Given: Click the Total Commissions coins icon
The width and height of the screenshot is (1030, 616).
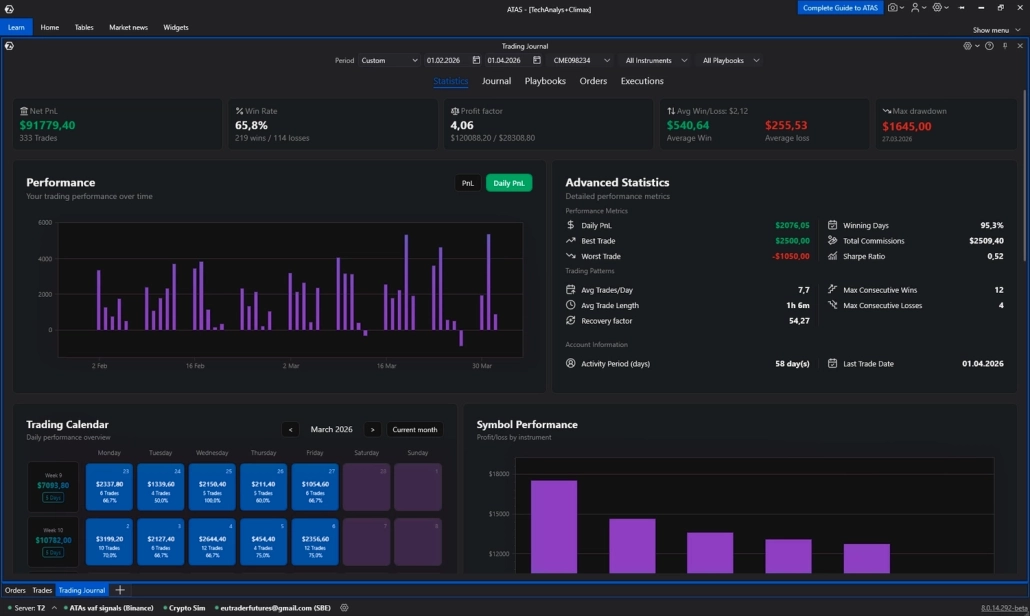Looking at the screenshot, I should [x=832, y=241].
